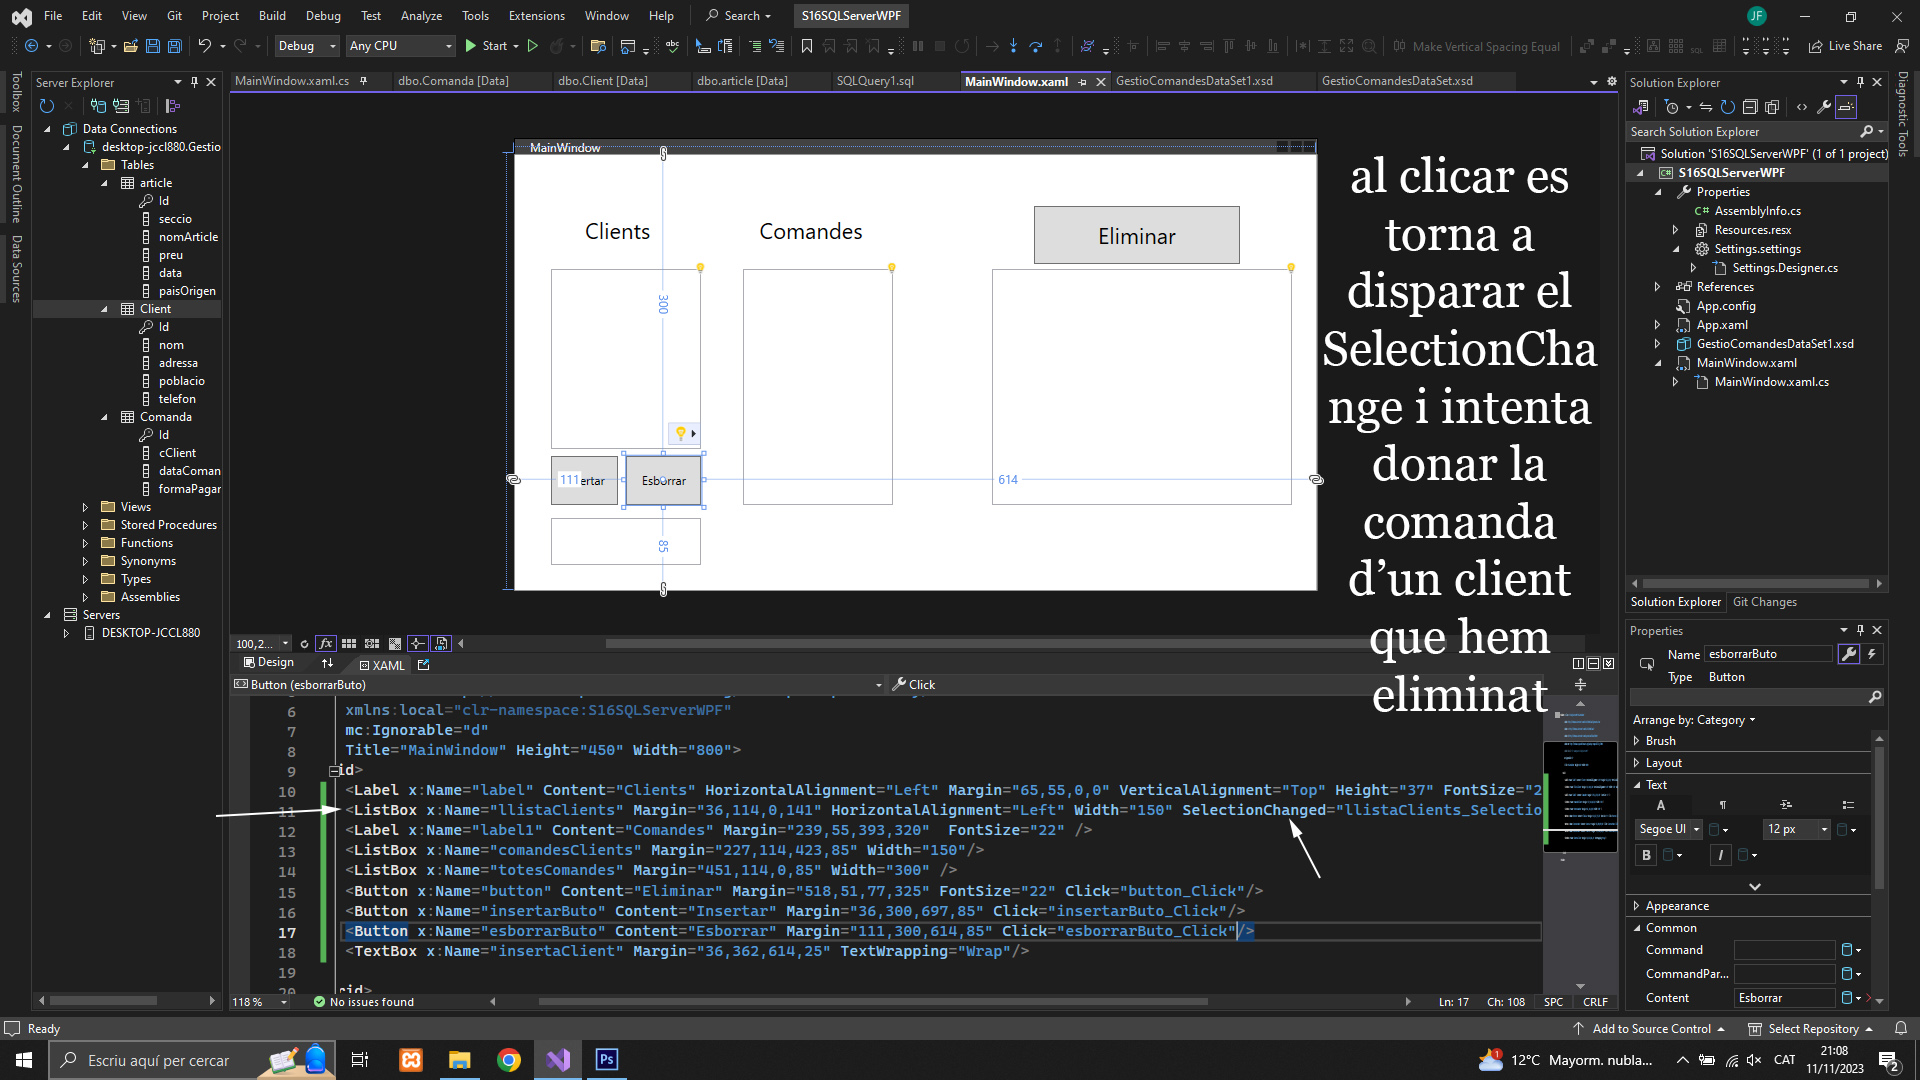Open Photoshop from the Windows taskbar

click(607, 1060)
